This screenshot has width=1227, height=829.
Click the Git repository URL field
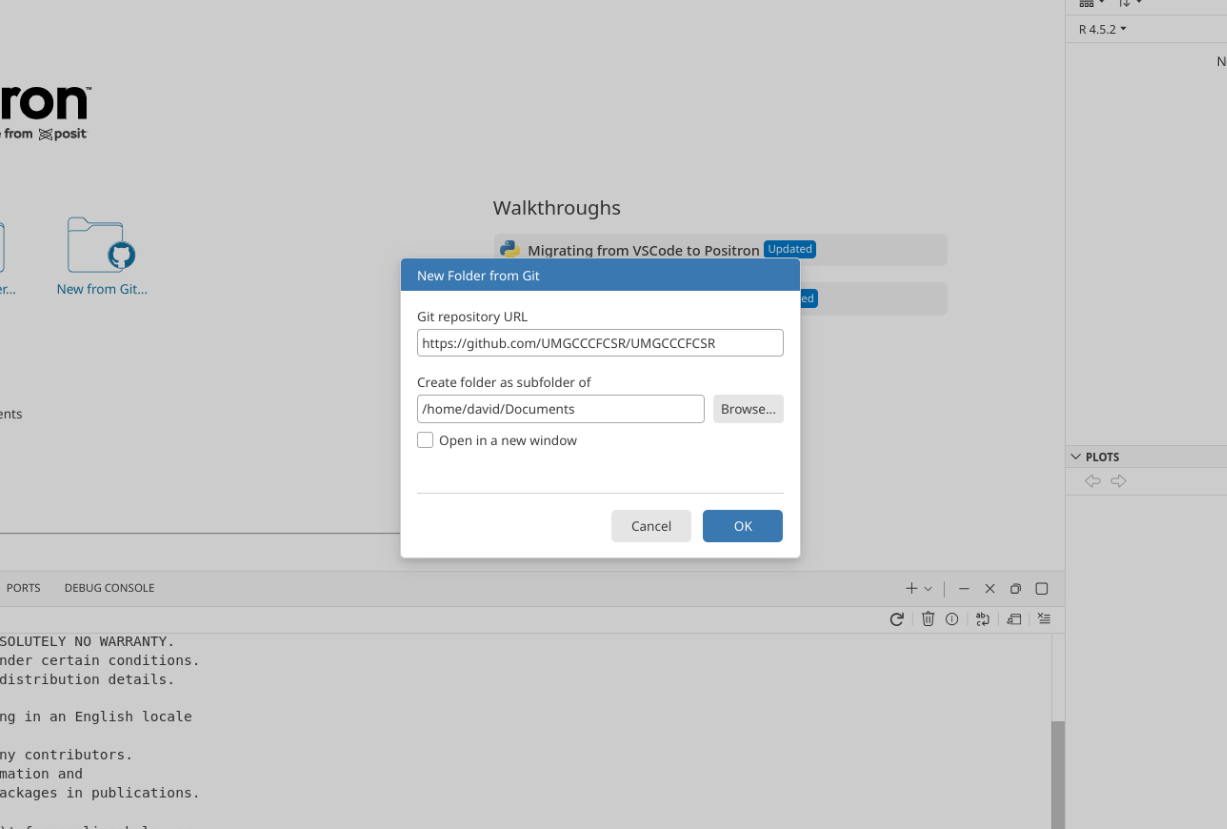600,343
